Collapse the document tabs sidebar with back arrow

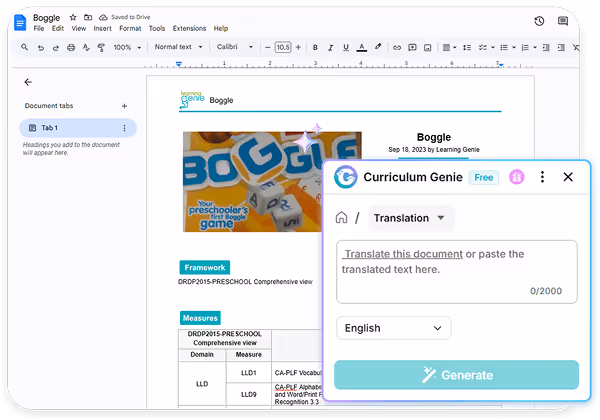click(28, 82)
